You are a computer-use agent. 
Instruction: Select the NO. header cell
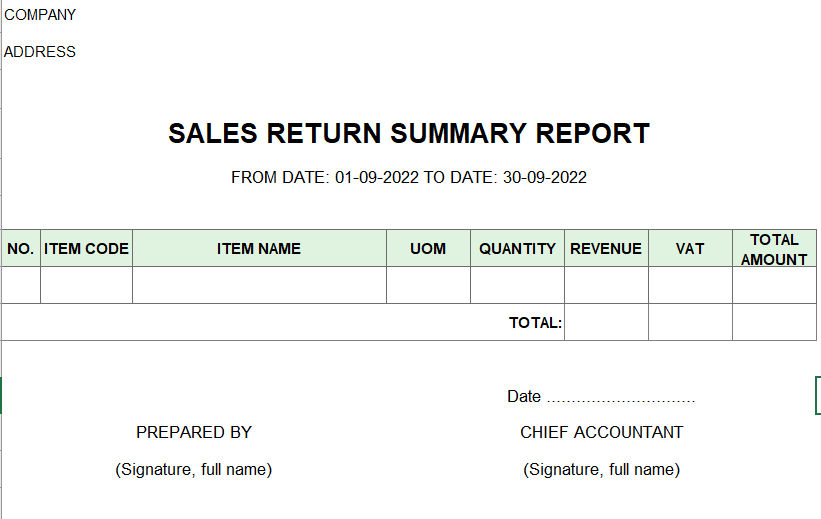[21, 248]
